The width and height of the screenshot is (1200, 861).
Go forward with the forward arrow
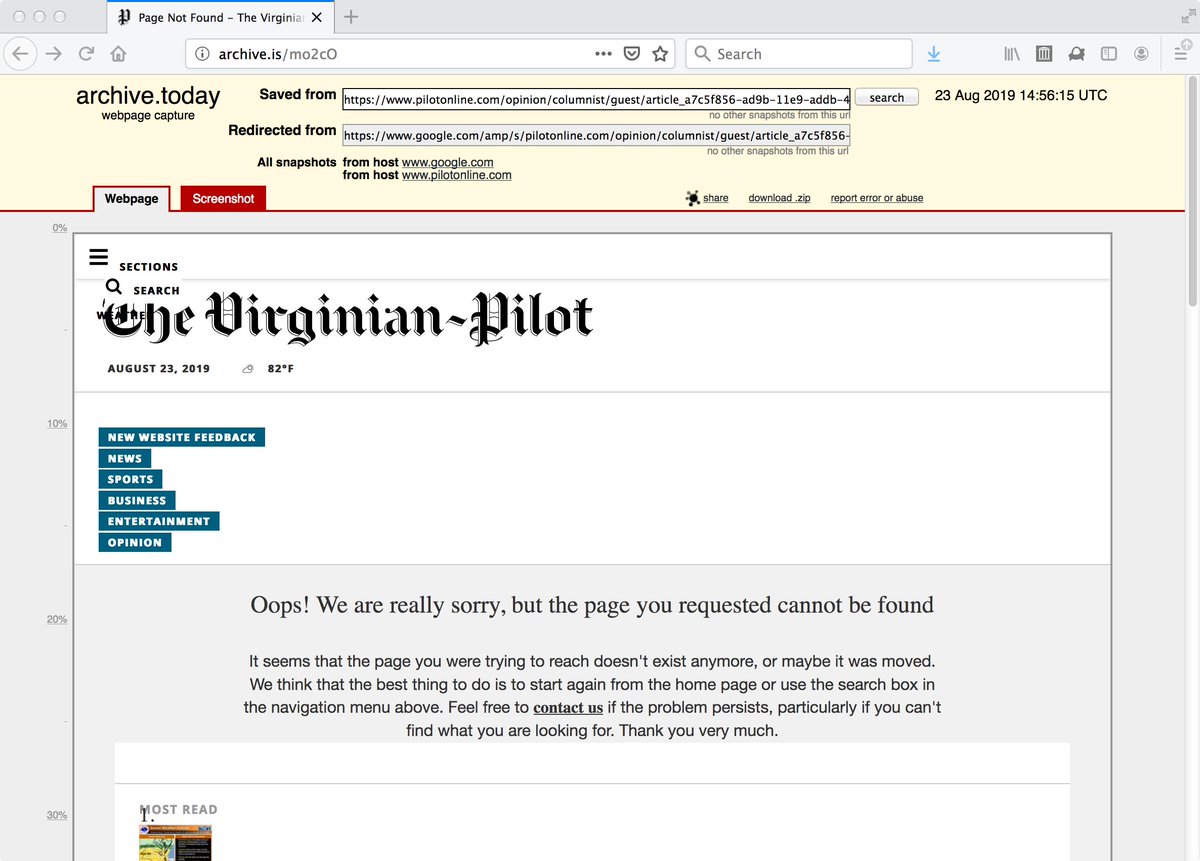(54, 54)
